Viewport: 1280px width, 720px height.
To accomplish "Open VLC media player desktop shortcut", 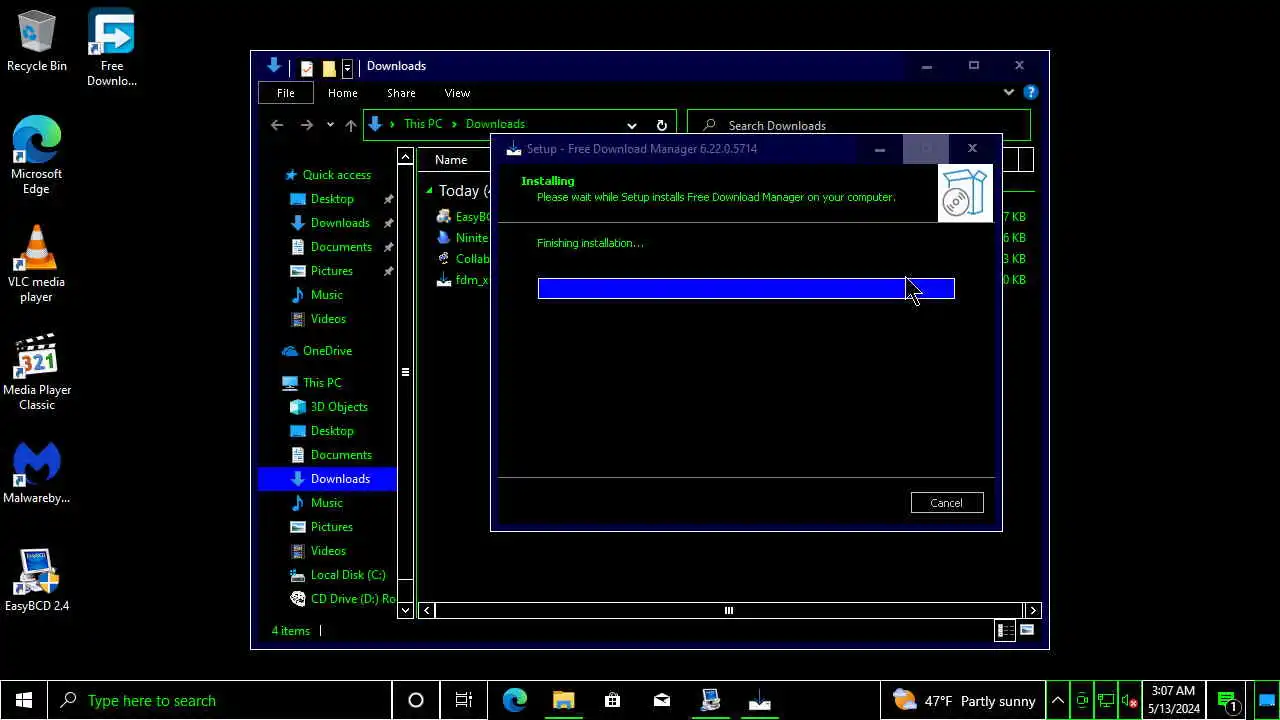I will [x=37, y=264].
